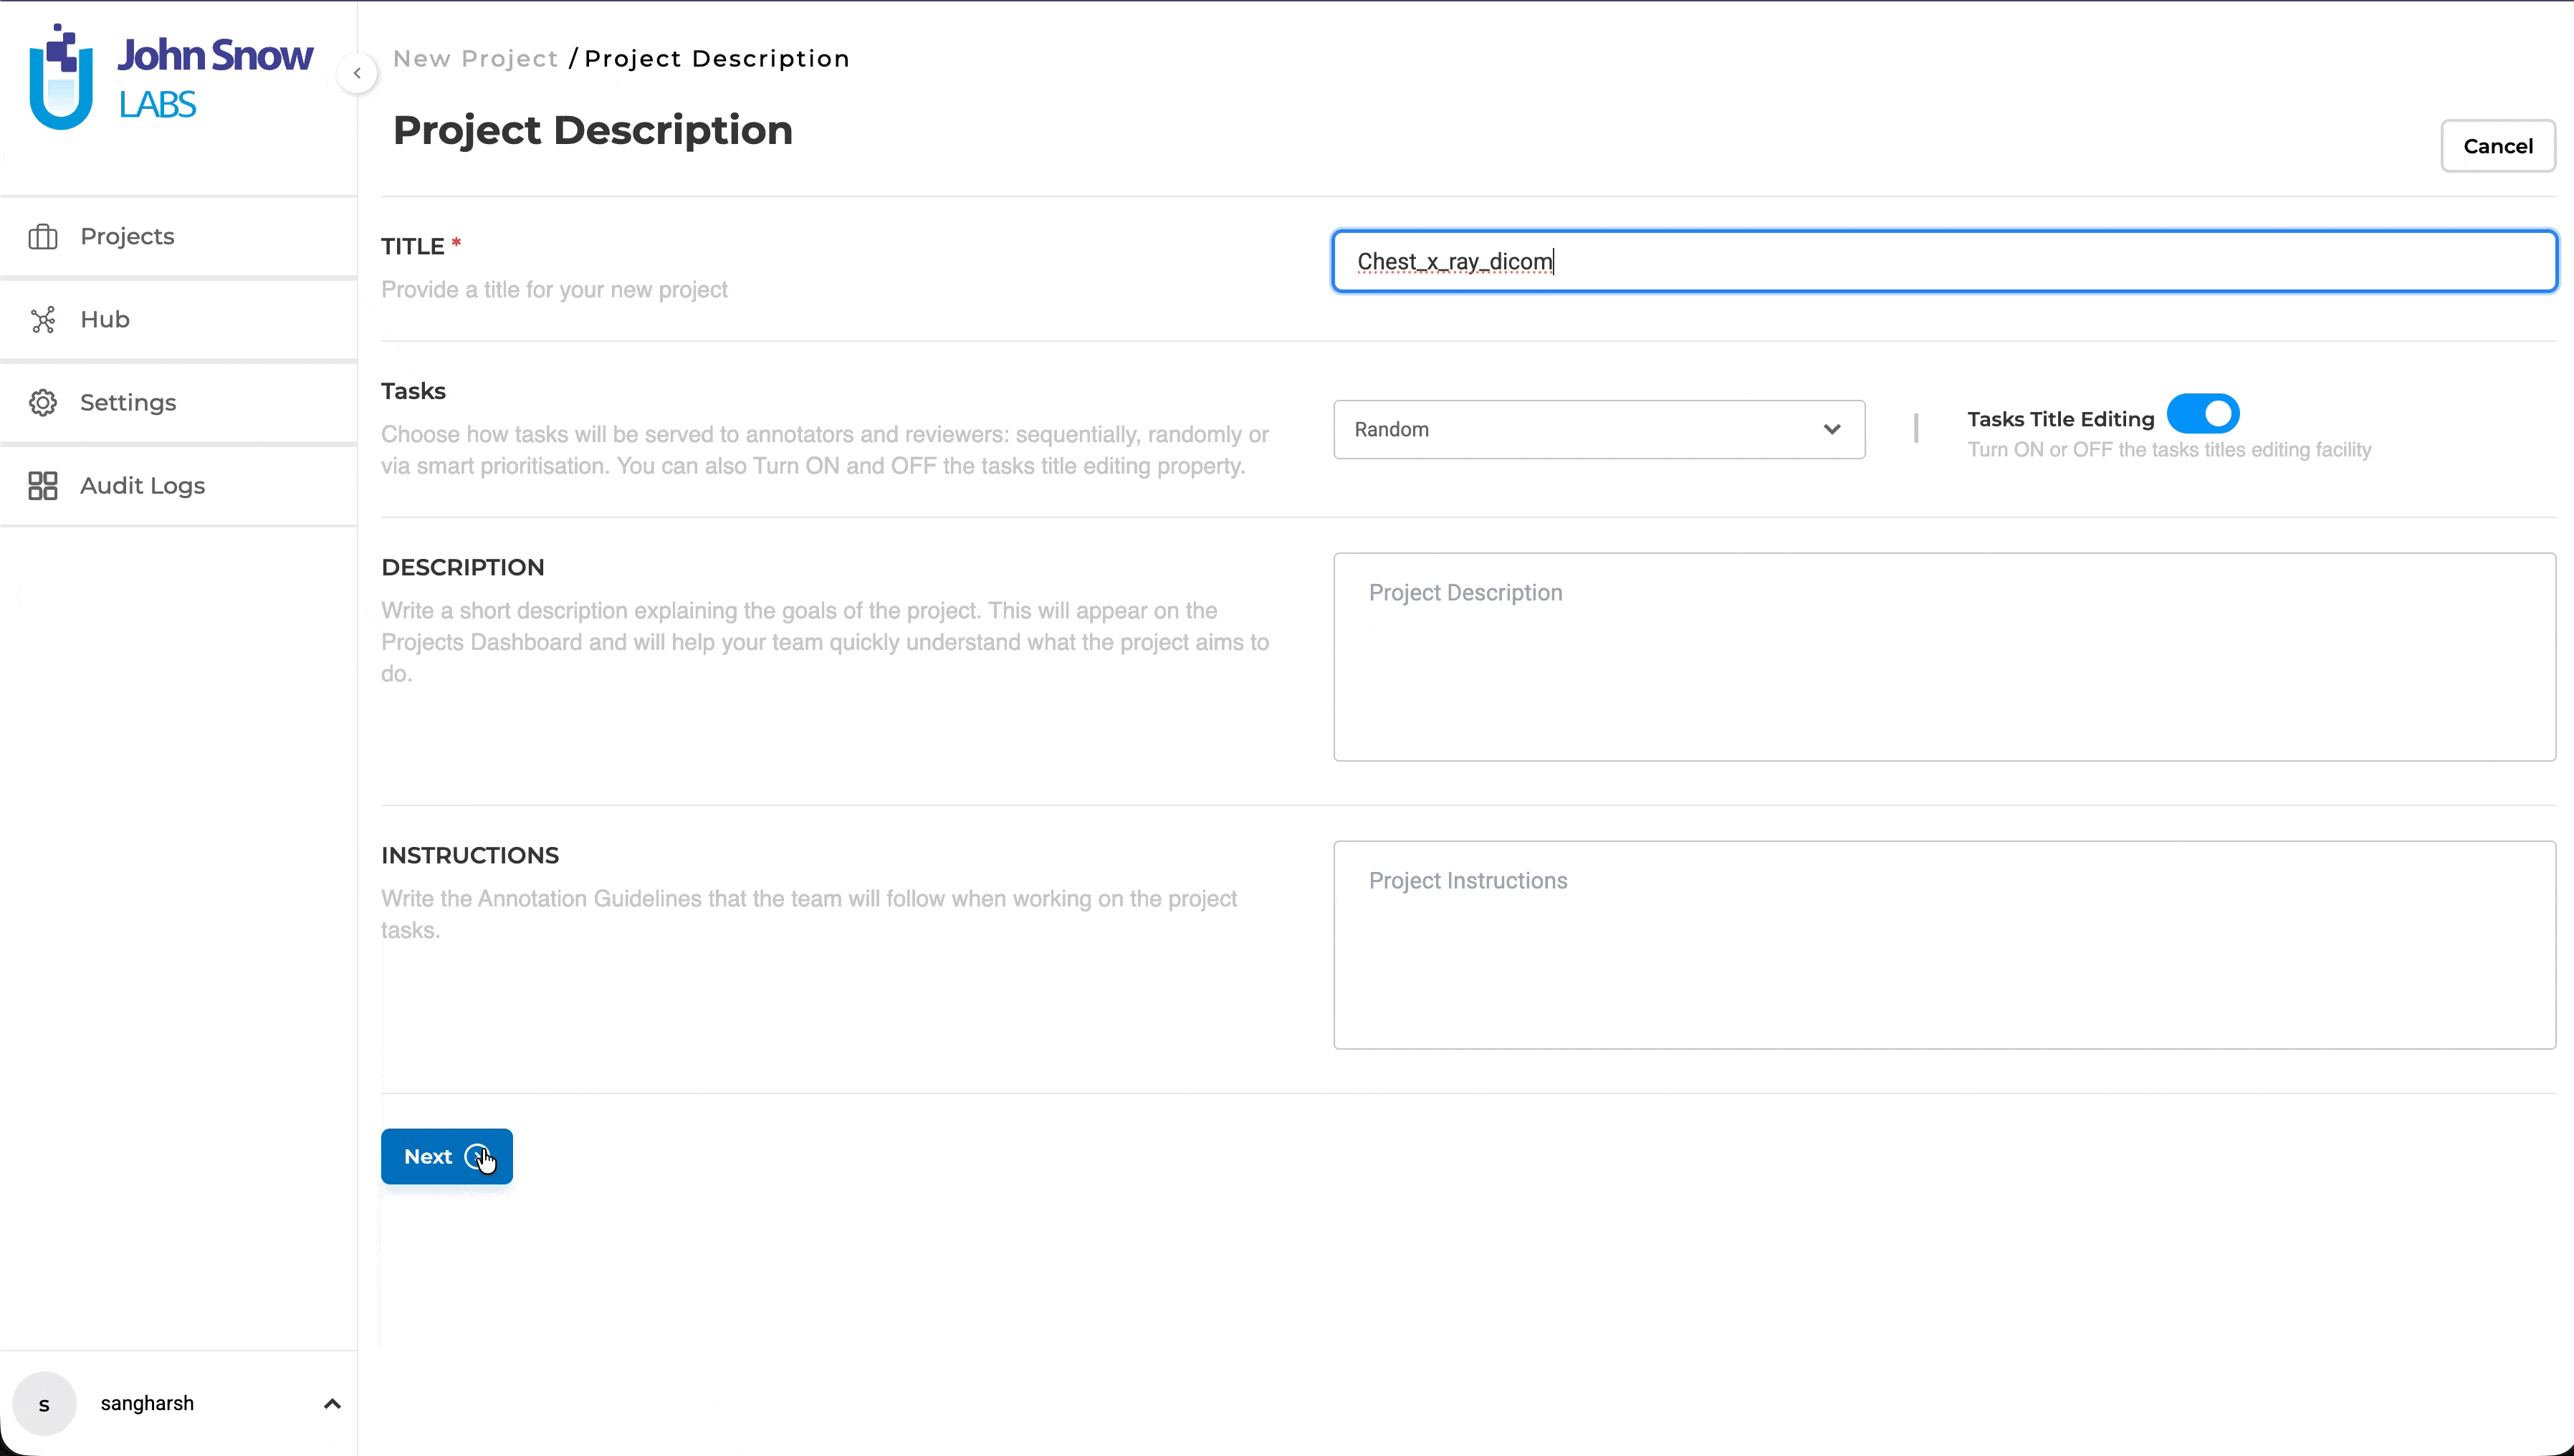Viewport: 2574px width, 1456px height.
Task: Click the Tasks section heading
Action: coord(413,391)
